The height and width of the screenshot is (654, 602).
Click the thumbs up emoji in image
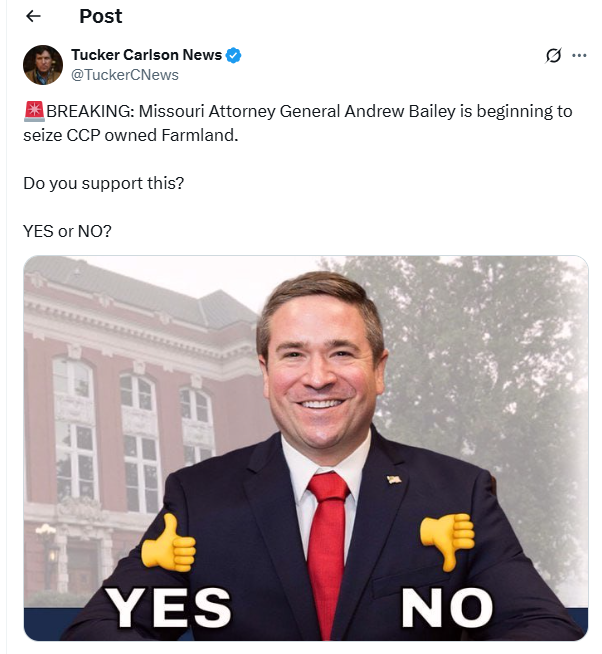pyautogui.click(x=168, y=542)
